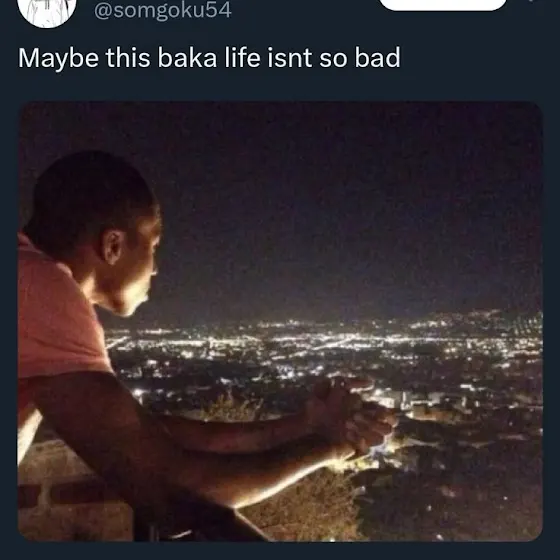Select the tweet text 'Maybe this baka life'
Screen dimensions: 560x560
click(139, 58)
